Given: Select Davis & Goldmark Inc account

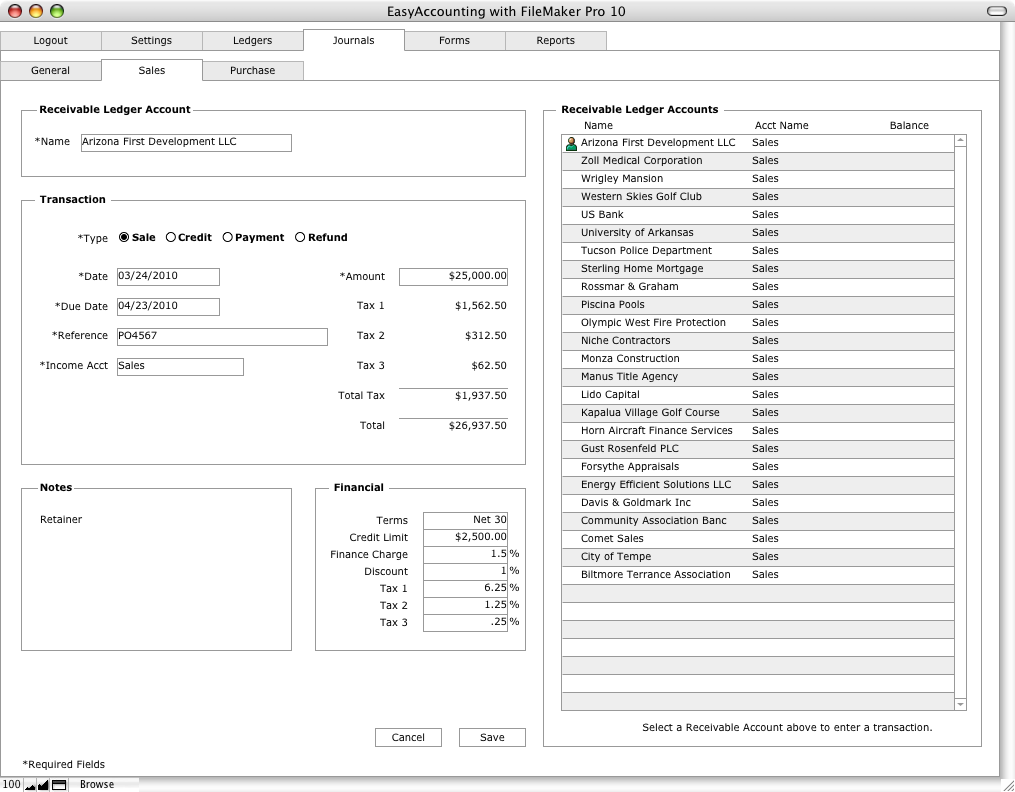Looking at the screenshot, I should tap(758, 503).
